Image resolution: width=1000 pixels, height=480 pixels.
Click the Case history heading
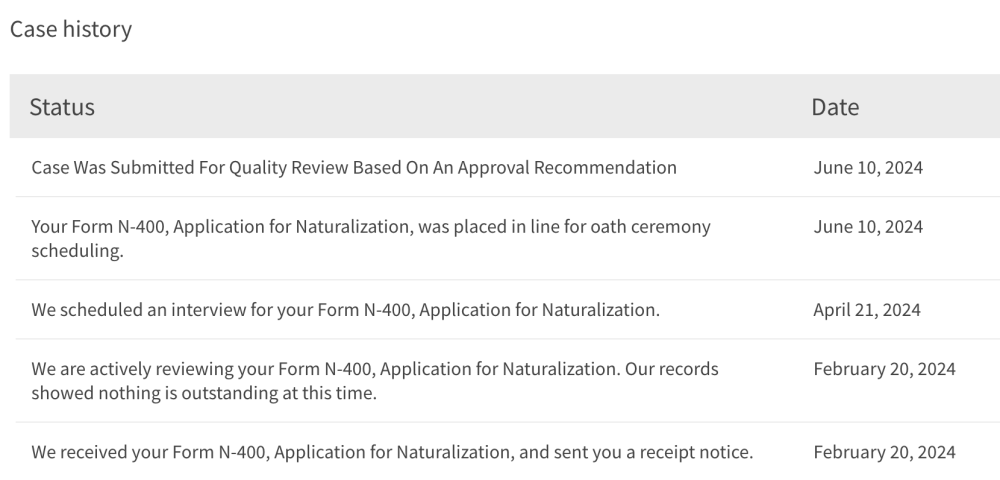tap(71, 29)
